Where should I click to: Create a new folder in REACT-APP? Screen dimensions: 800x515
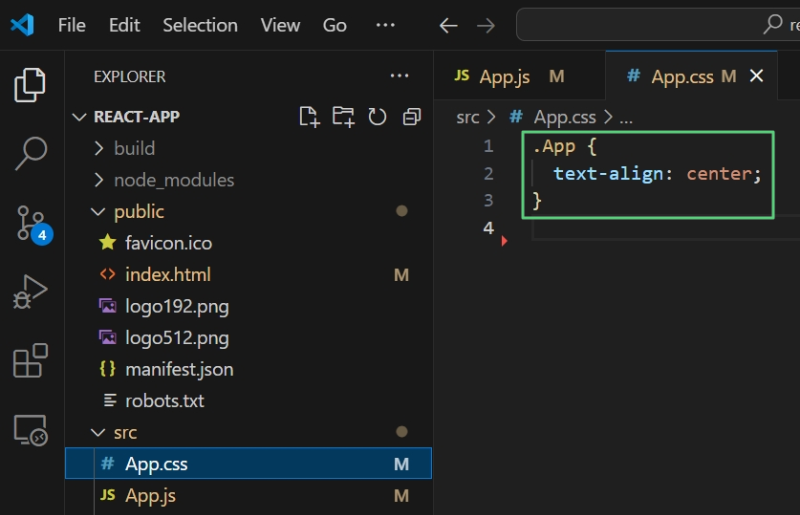click(x=343, y=117)
